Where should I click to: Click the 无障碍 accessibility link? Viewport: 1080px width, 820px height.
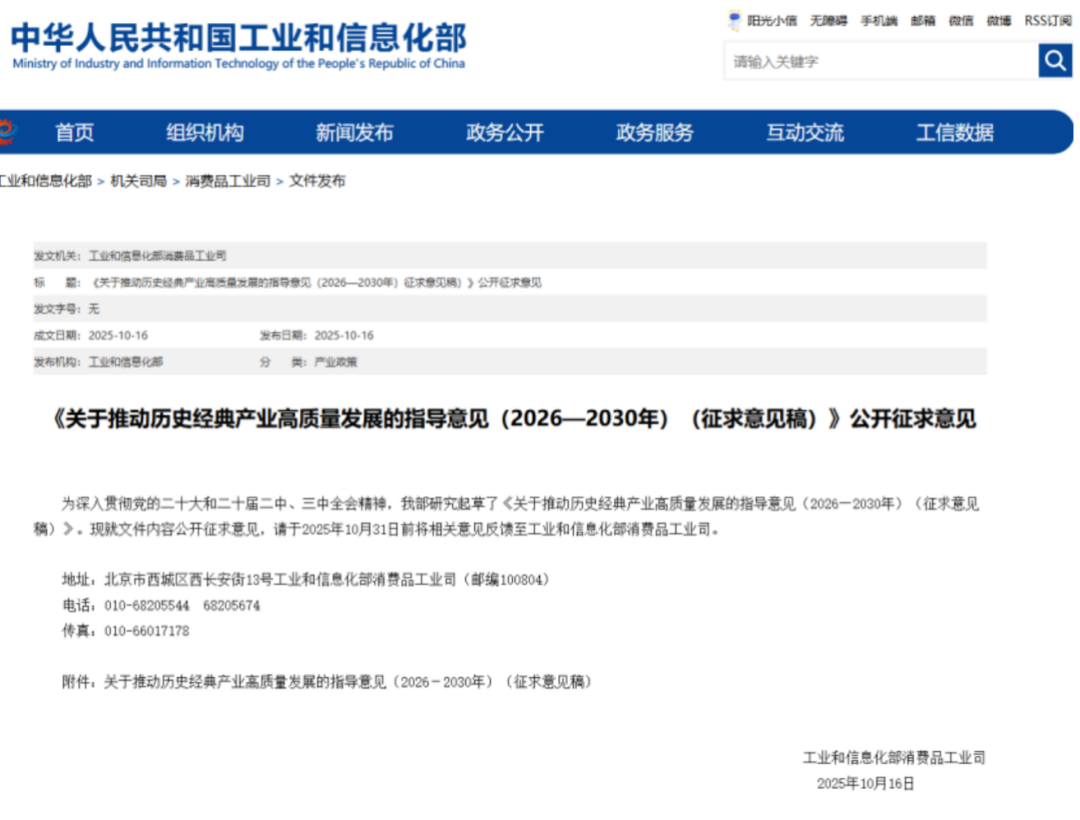pyautogui.click(x=828, y=20)
